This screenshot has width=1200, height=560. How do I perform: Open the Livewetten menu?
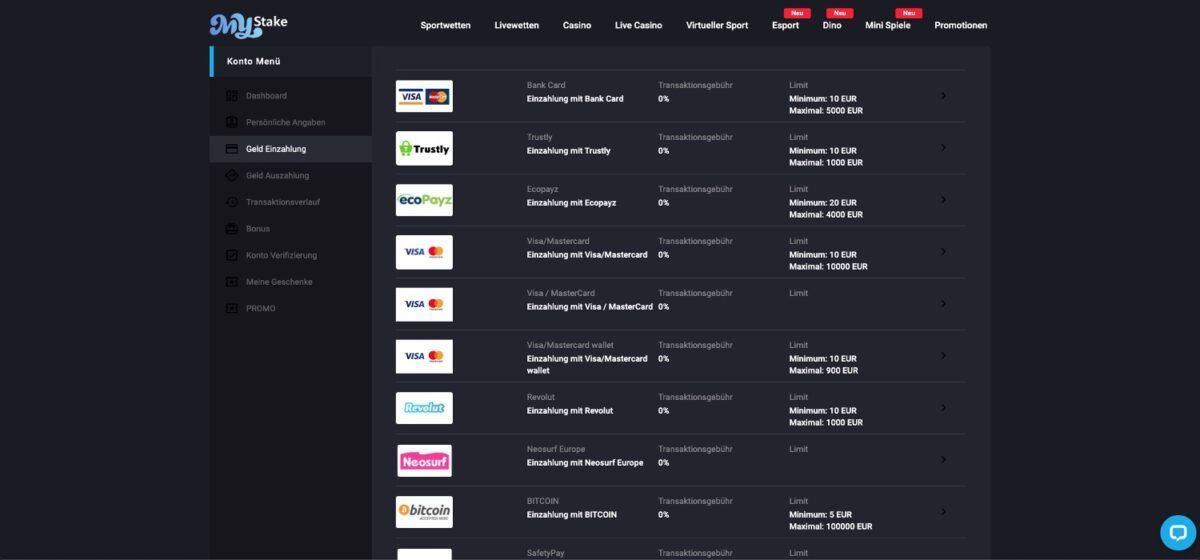pos(516,25)
